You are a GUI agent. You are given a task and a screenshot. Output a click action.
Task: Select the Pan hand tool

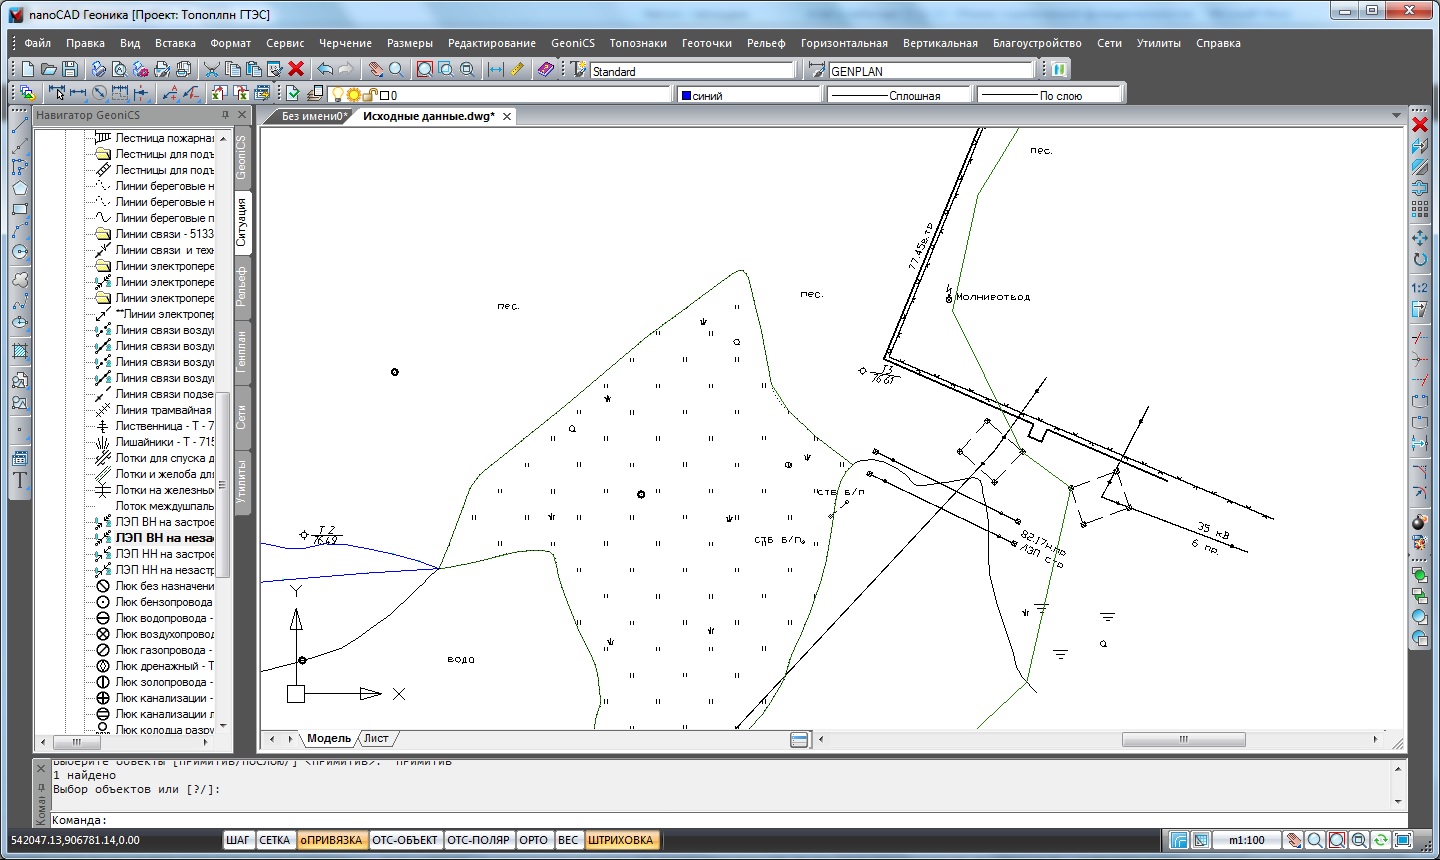coord(375,69)
